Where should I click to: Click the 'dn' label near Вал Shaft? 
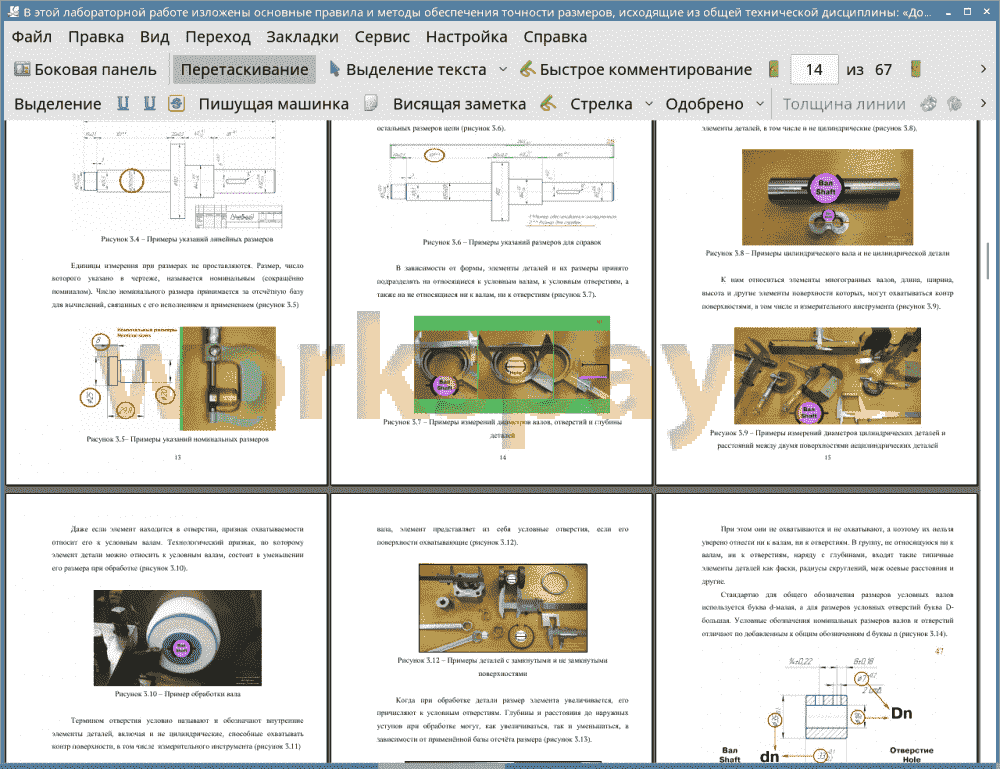pos(769,757)
